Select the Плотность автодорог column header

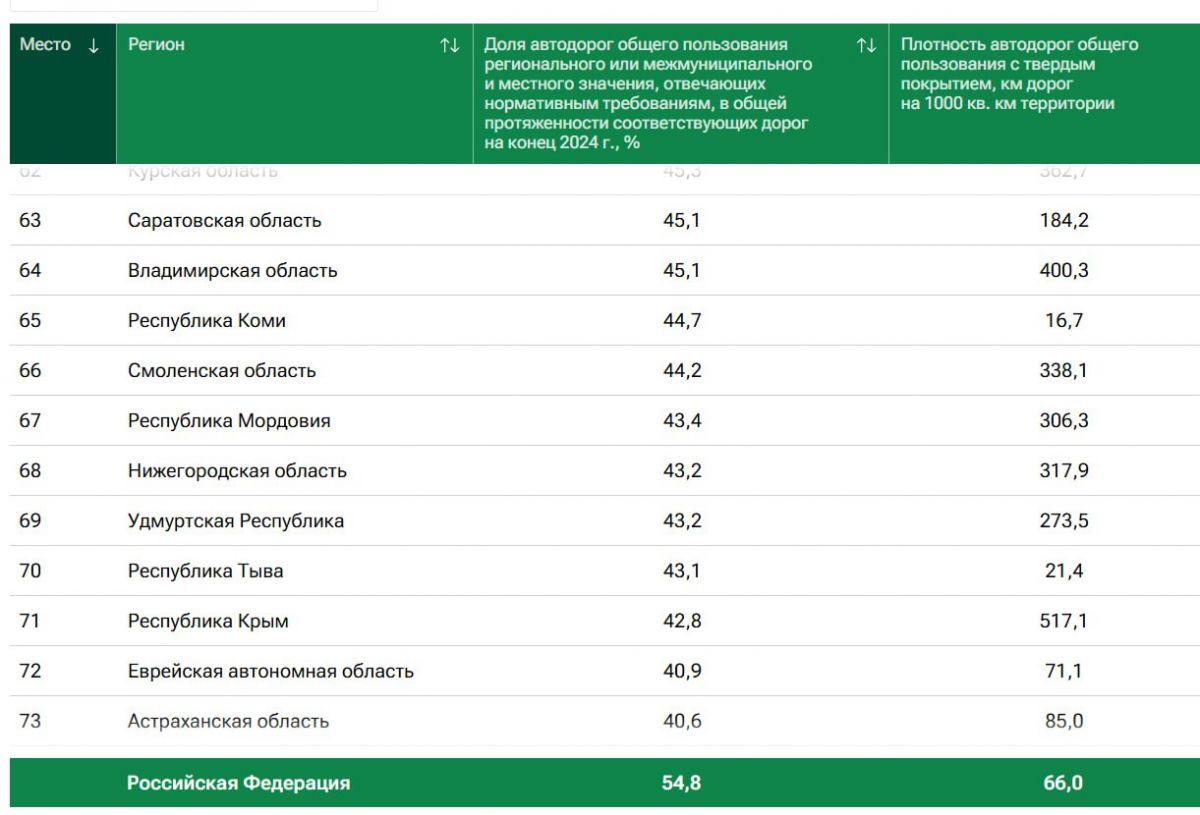tap(1019, 74)
